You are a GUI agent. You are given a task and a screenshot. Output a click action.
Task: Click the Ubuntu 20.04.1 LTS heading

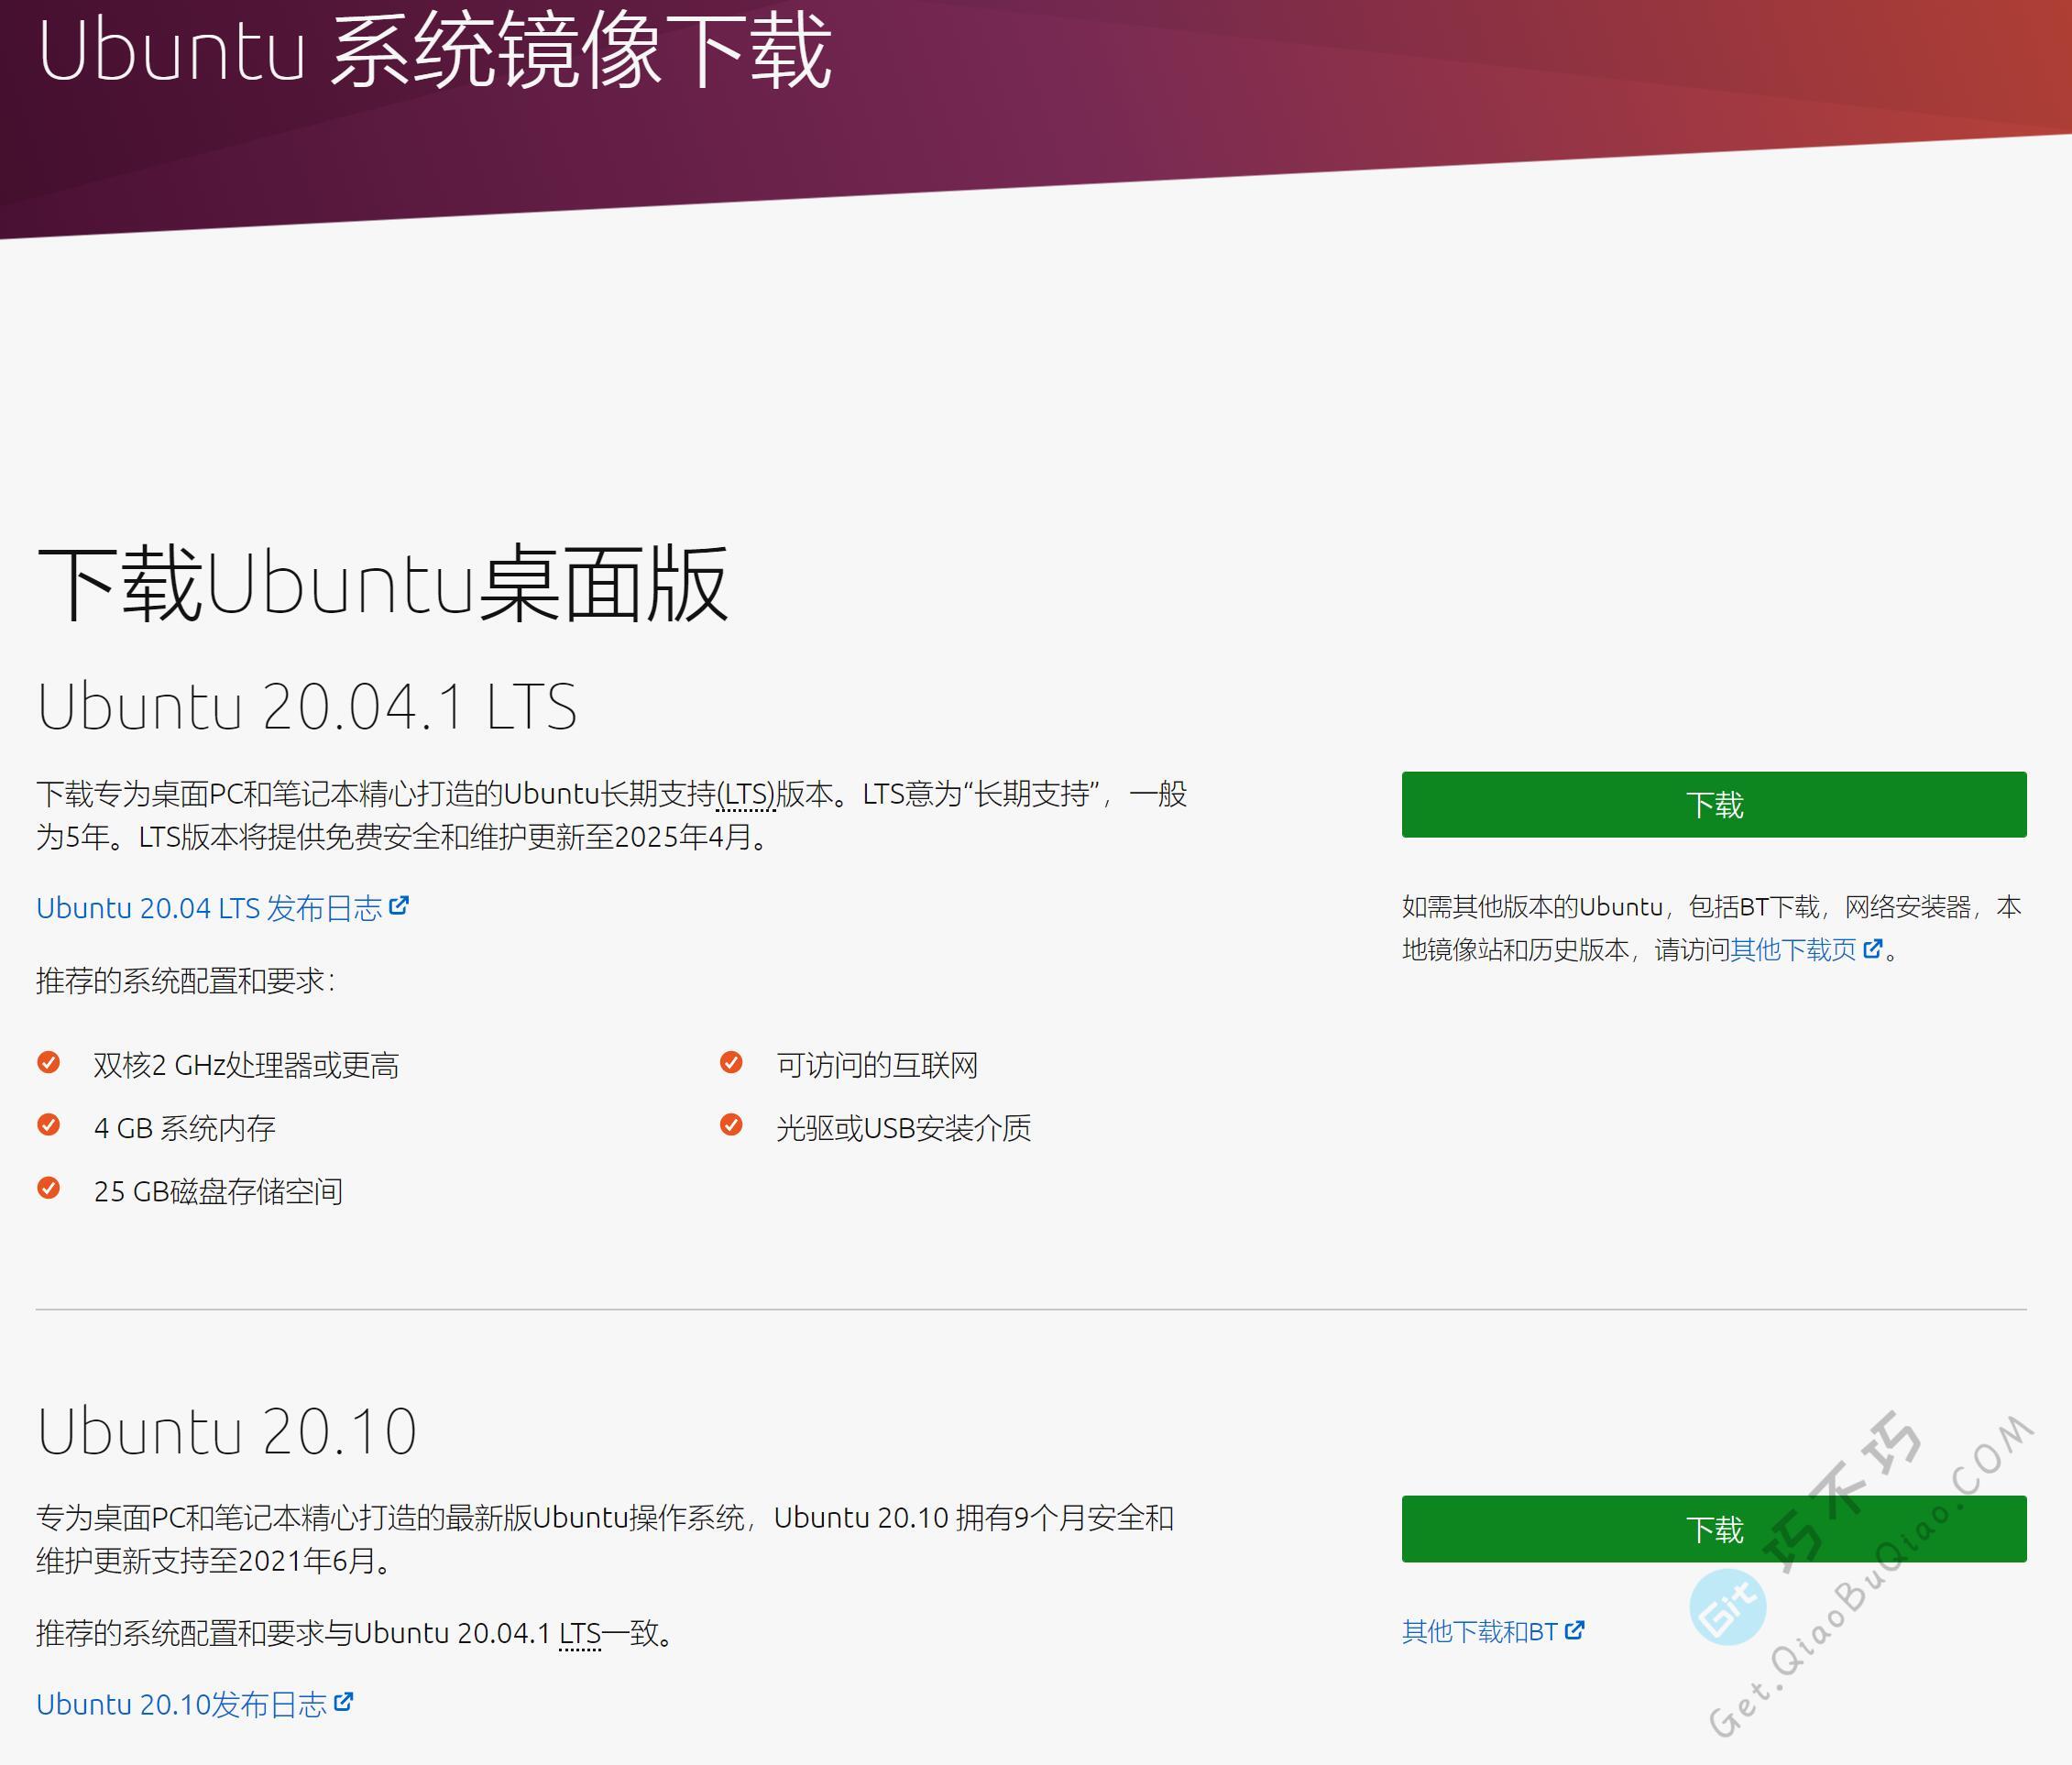(x=307, y=706)
